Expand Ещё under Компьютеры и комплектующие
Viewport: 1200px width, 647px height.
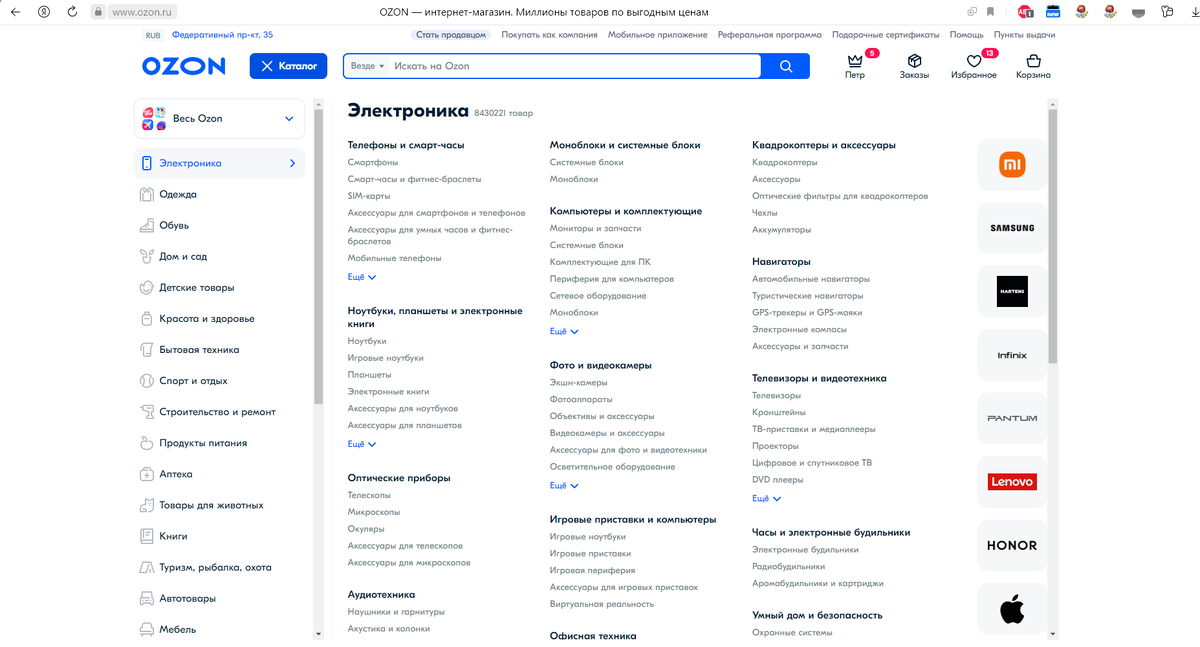564,331
